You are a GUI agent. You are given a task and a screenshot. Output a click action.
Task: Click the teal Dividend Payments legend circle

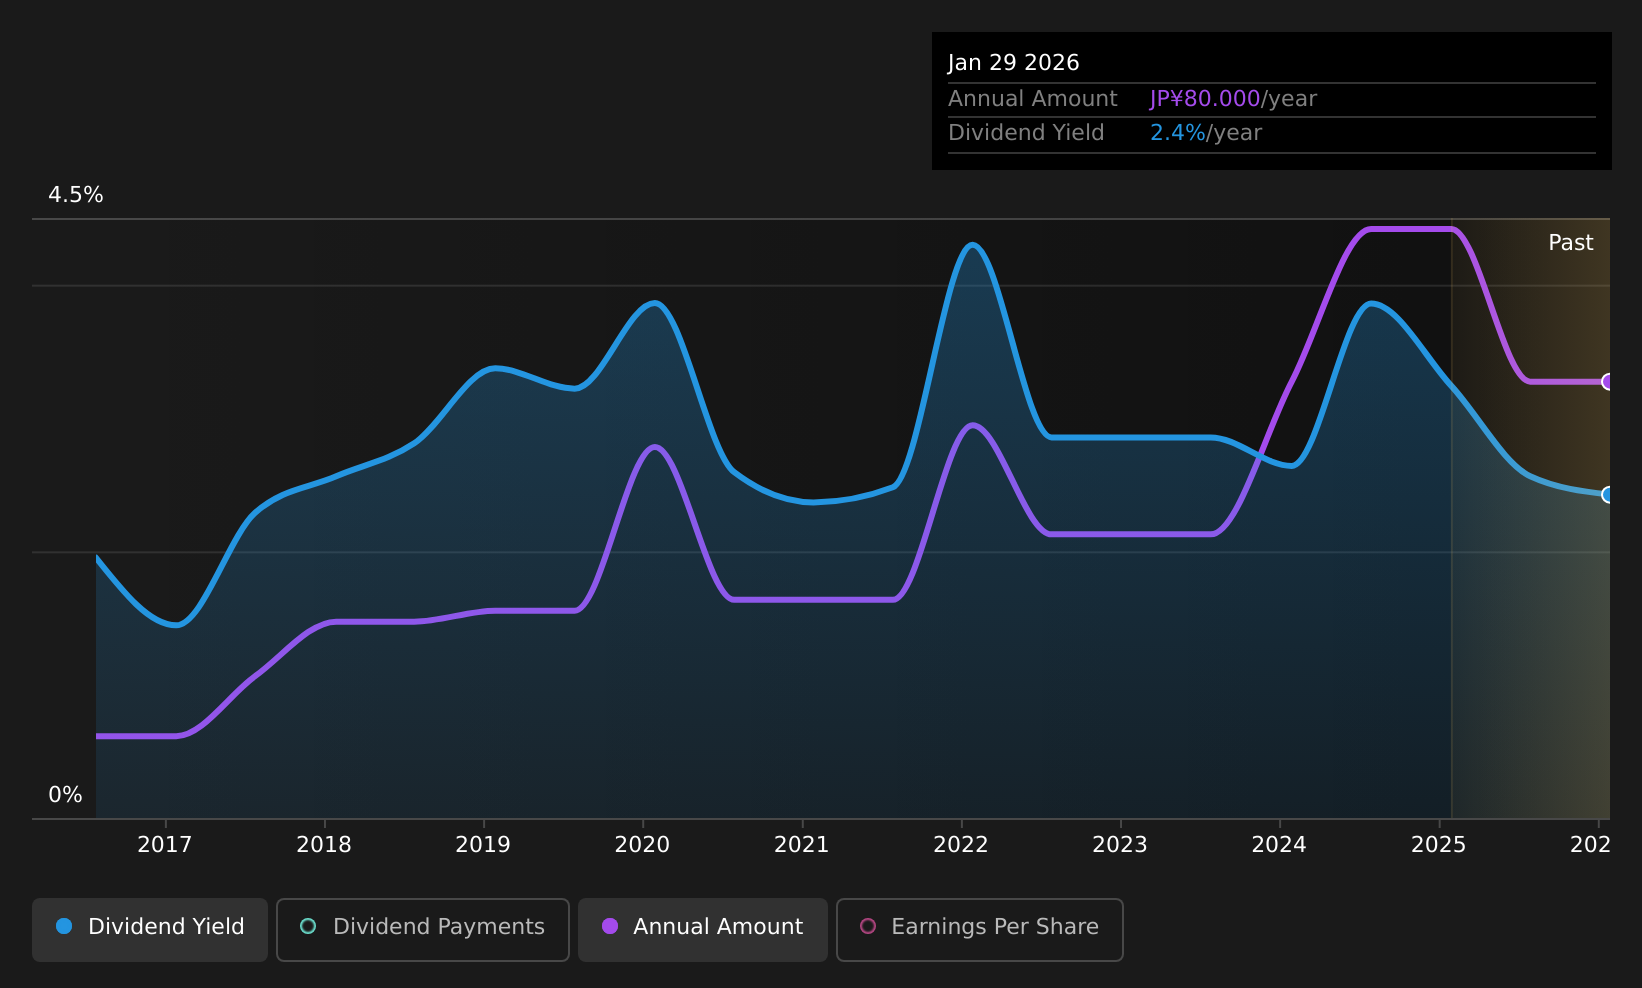[x=308, y=926]
